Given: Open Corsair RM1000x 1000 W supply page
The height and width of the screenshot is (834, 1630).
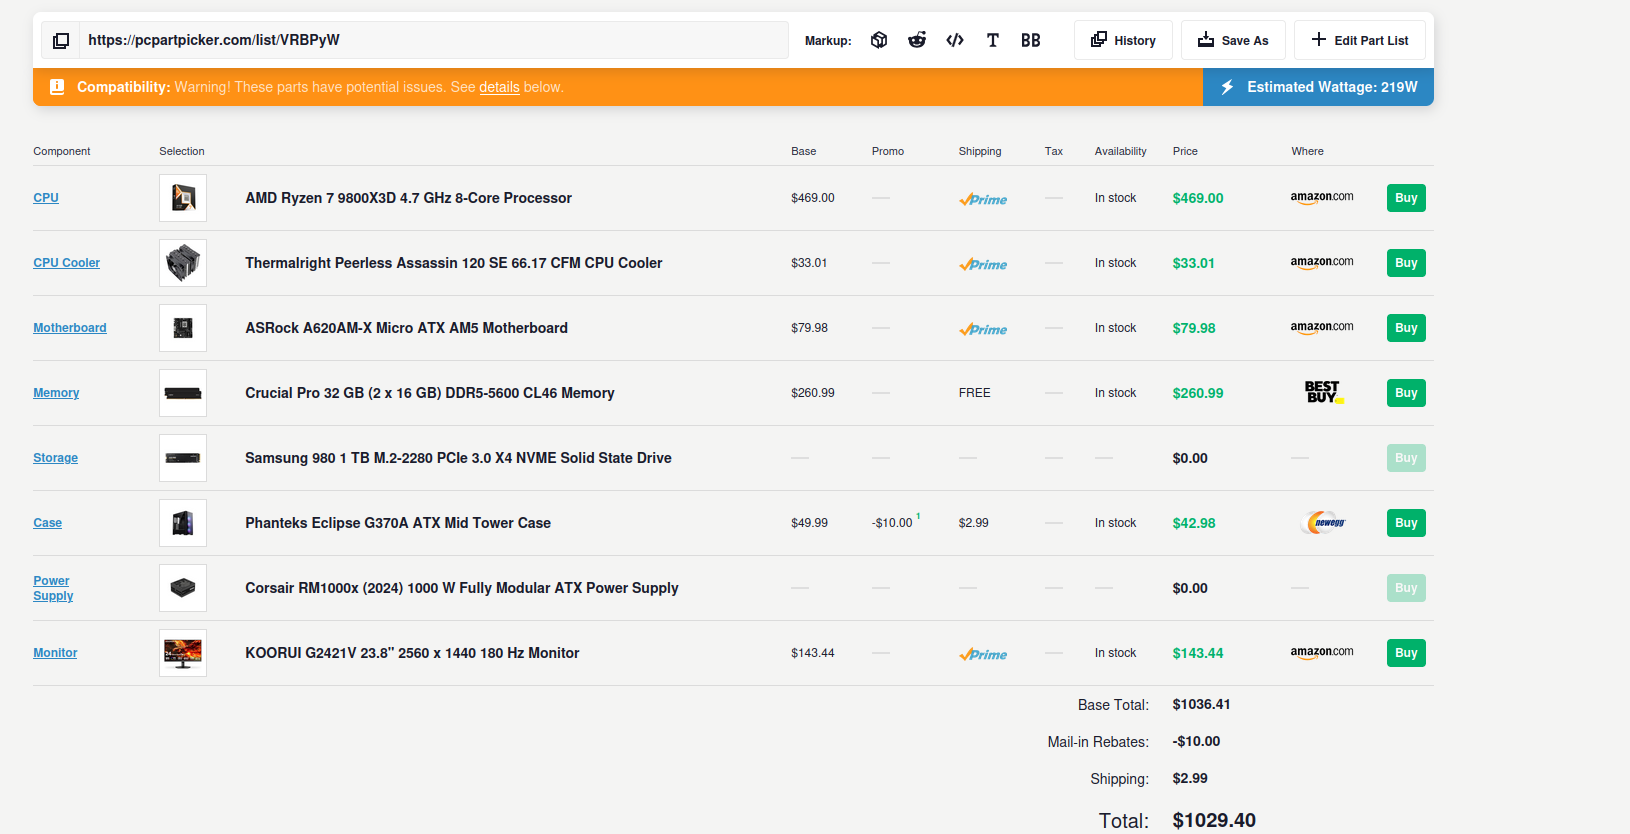Looking at the screenshot, I should (x=462, y=588).
